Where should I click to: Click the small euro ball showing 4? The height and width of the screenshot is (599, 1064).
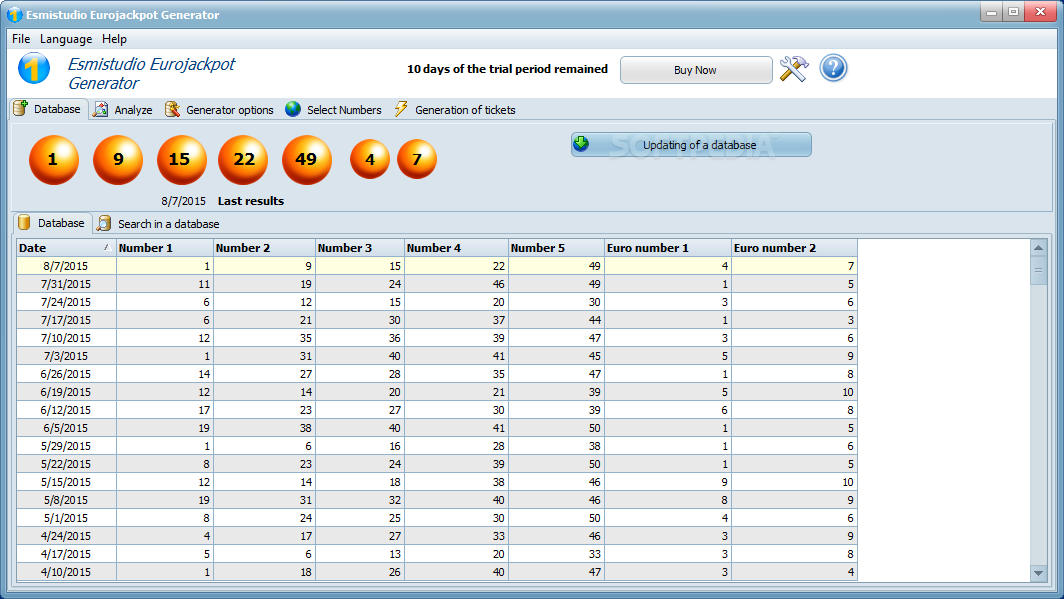pyautogui.click(x=370, y=159)
